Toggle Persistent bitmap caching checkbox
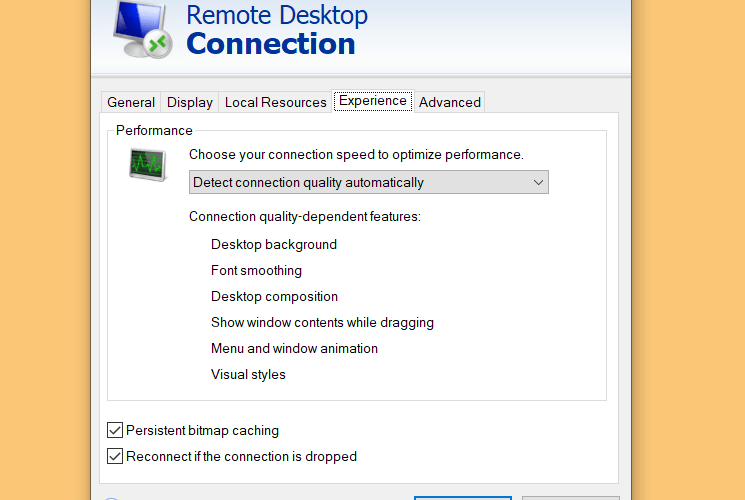Viewport: 745px width, 500px height. [x=115, y=430]
